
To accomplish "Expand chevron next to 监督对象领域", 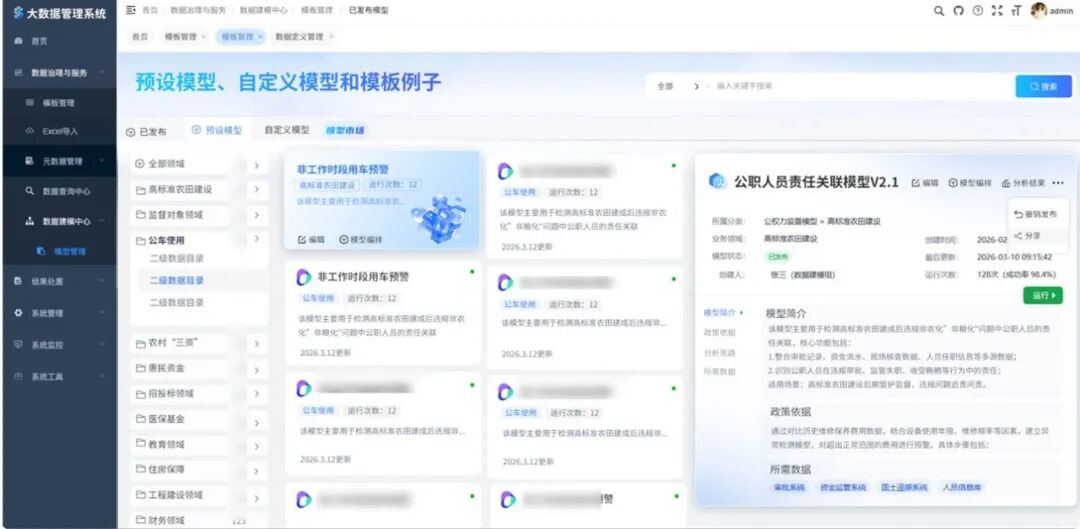I will coord(256,215).
